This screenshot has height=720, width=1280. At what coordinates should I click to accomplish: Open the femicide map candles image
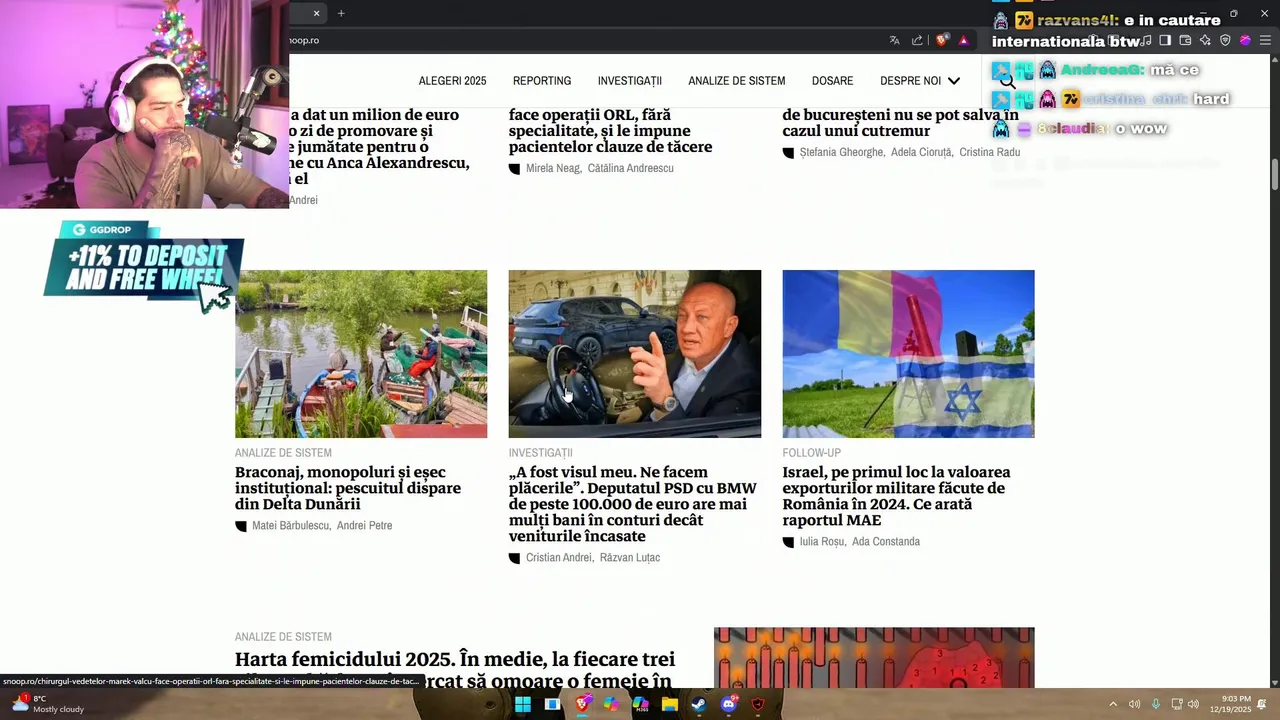(874, 658)
